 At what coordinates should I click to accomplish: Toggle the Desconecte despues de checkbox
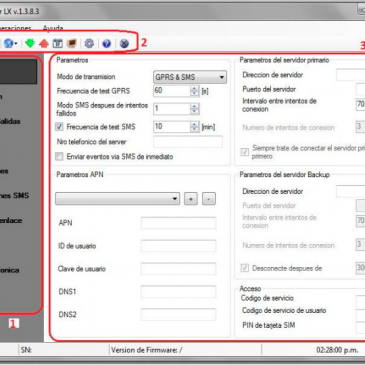click(245, 268)
